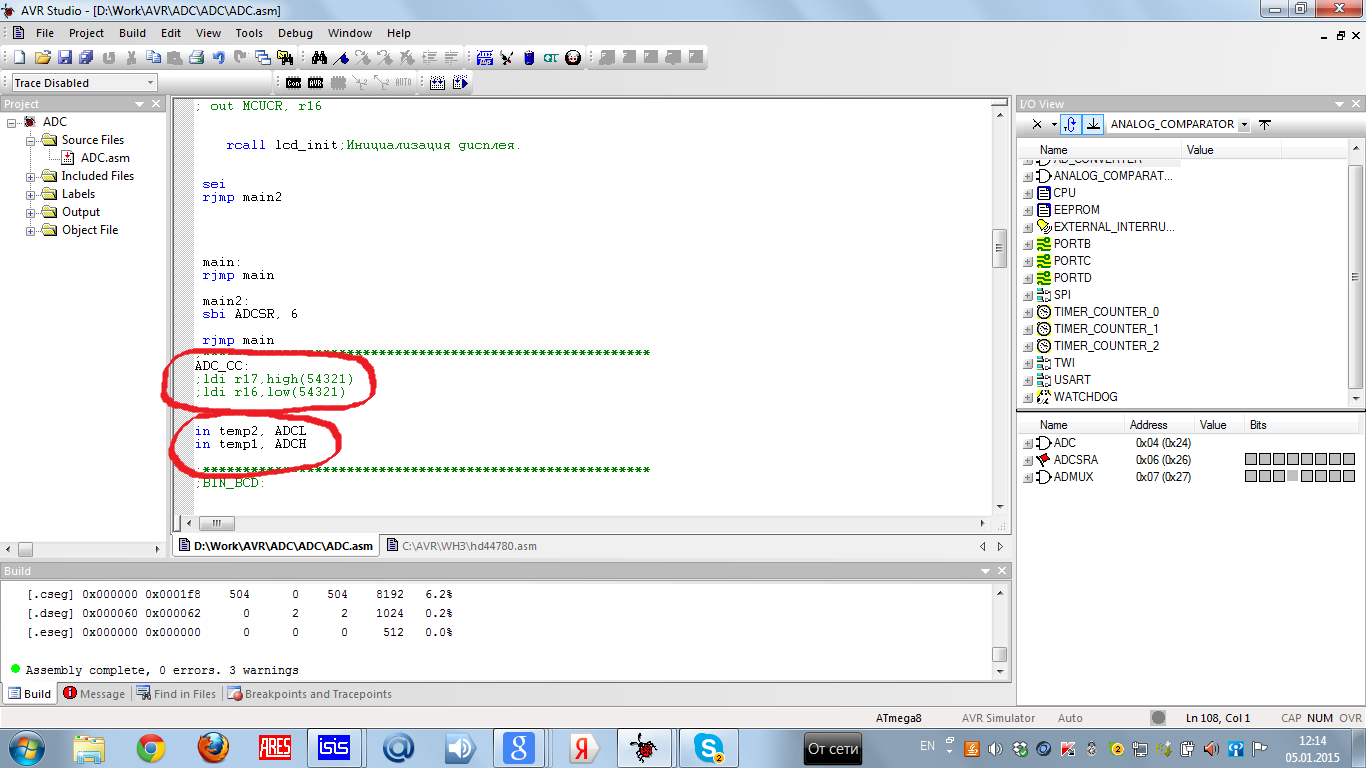Click the 'AVR' programmer toolbar icon

(x=316, y=83)
